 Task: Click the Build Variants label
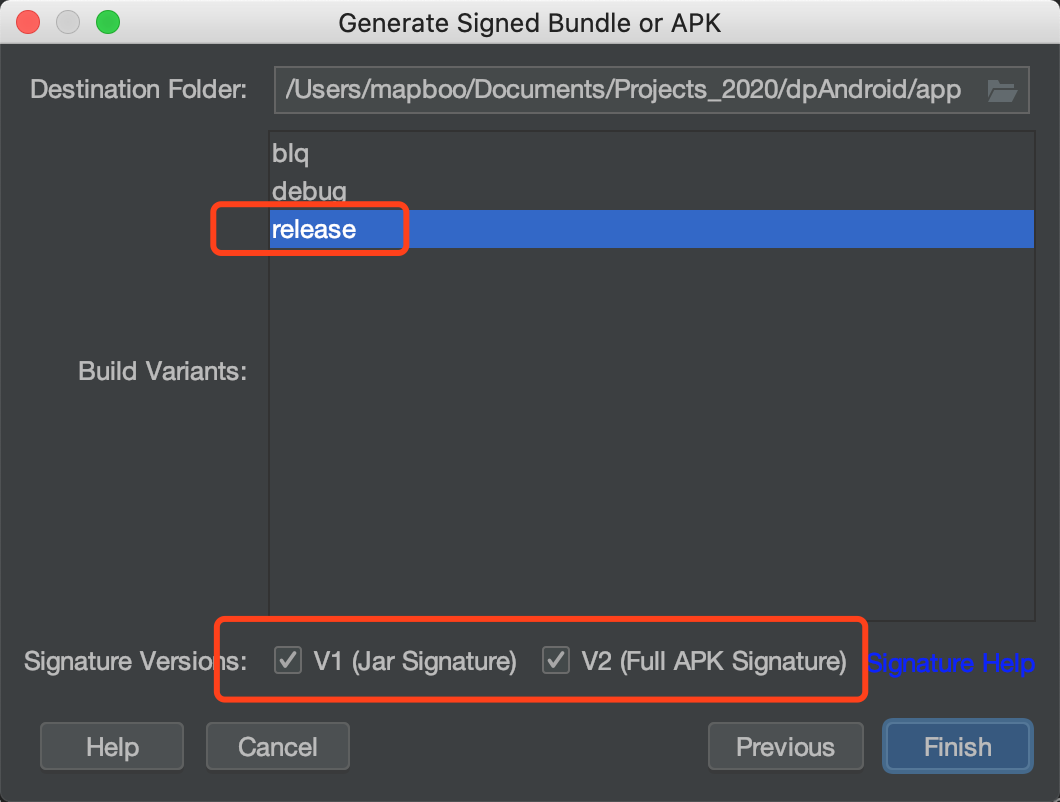162,371
